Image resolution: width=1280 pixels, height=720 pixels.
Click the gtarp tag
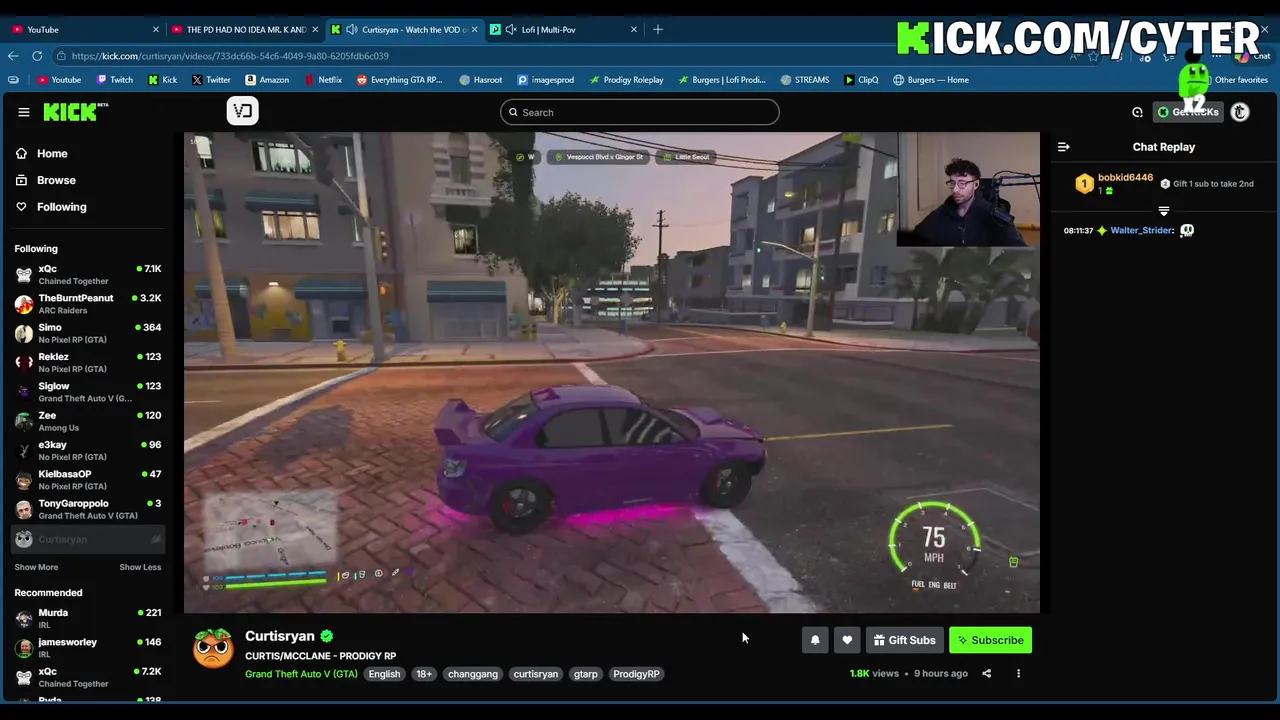pos(586,674)
